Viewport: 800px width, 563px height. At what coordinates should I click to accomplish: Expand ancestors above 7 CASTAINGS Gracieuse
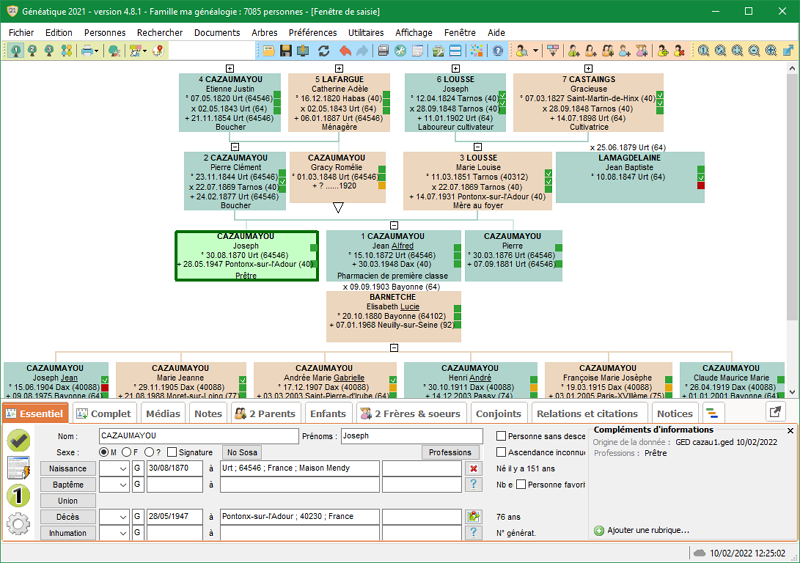click(588, 68)
